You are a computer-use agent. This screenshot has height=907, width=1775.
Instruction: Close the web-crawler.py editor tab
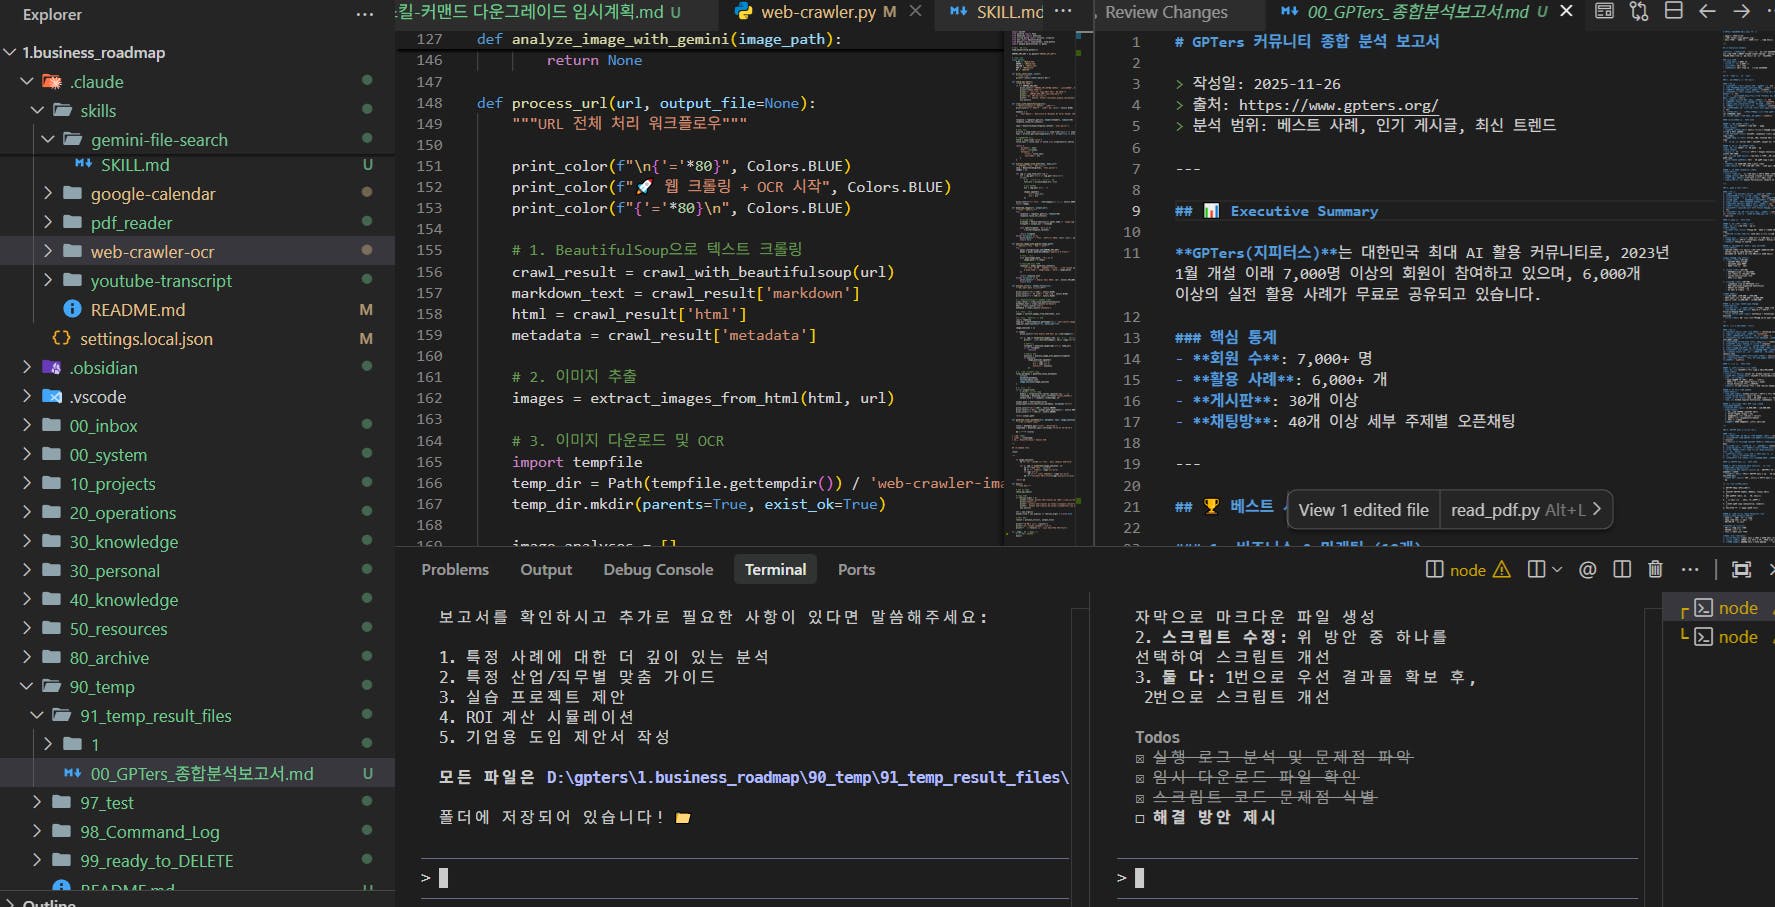pyautogui.click(x=915, y=11)
